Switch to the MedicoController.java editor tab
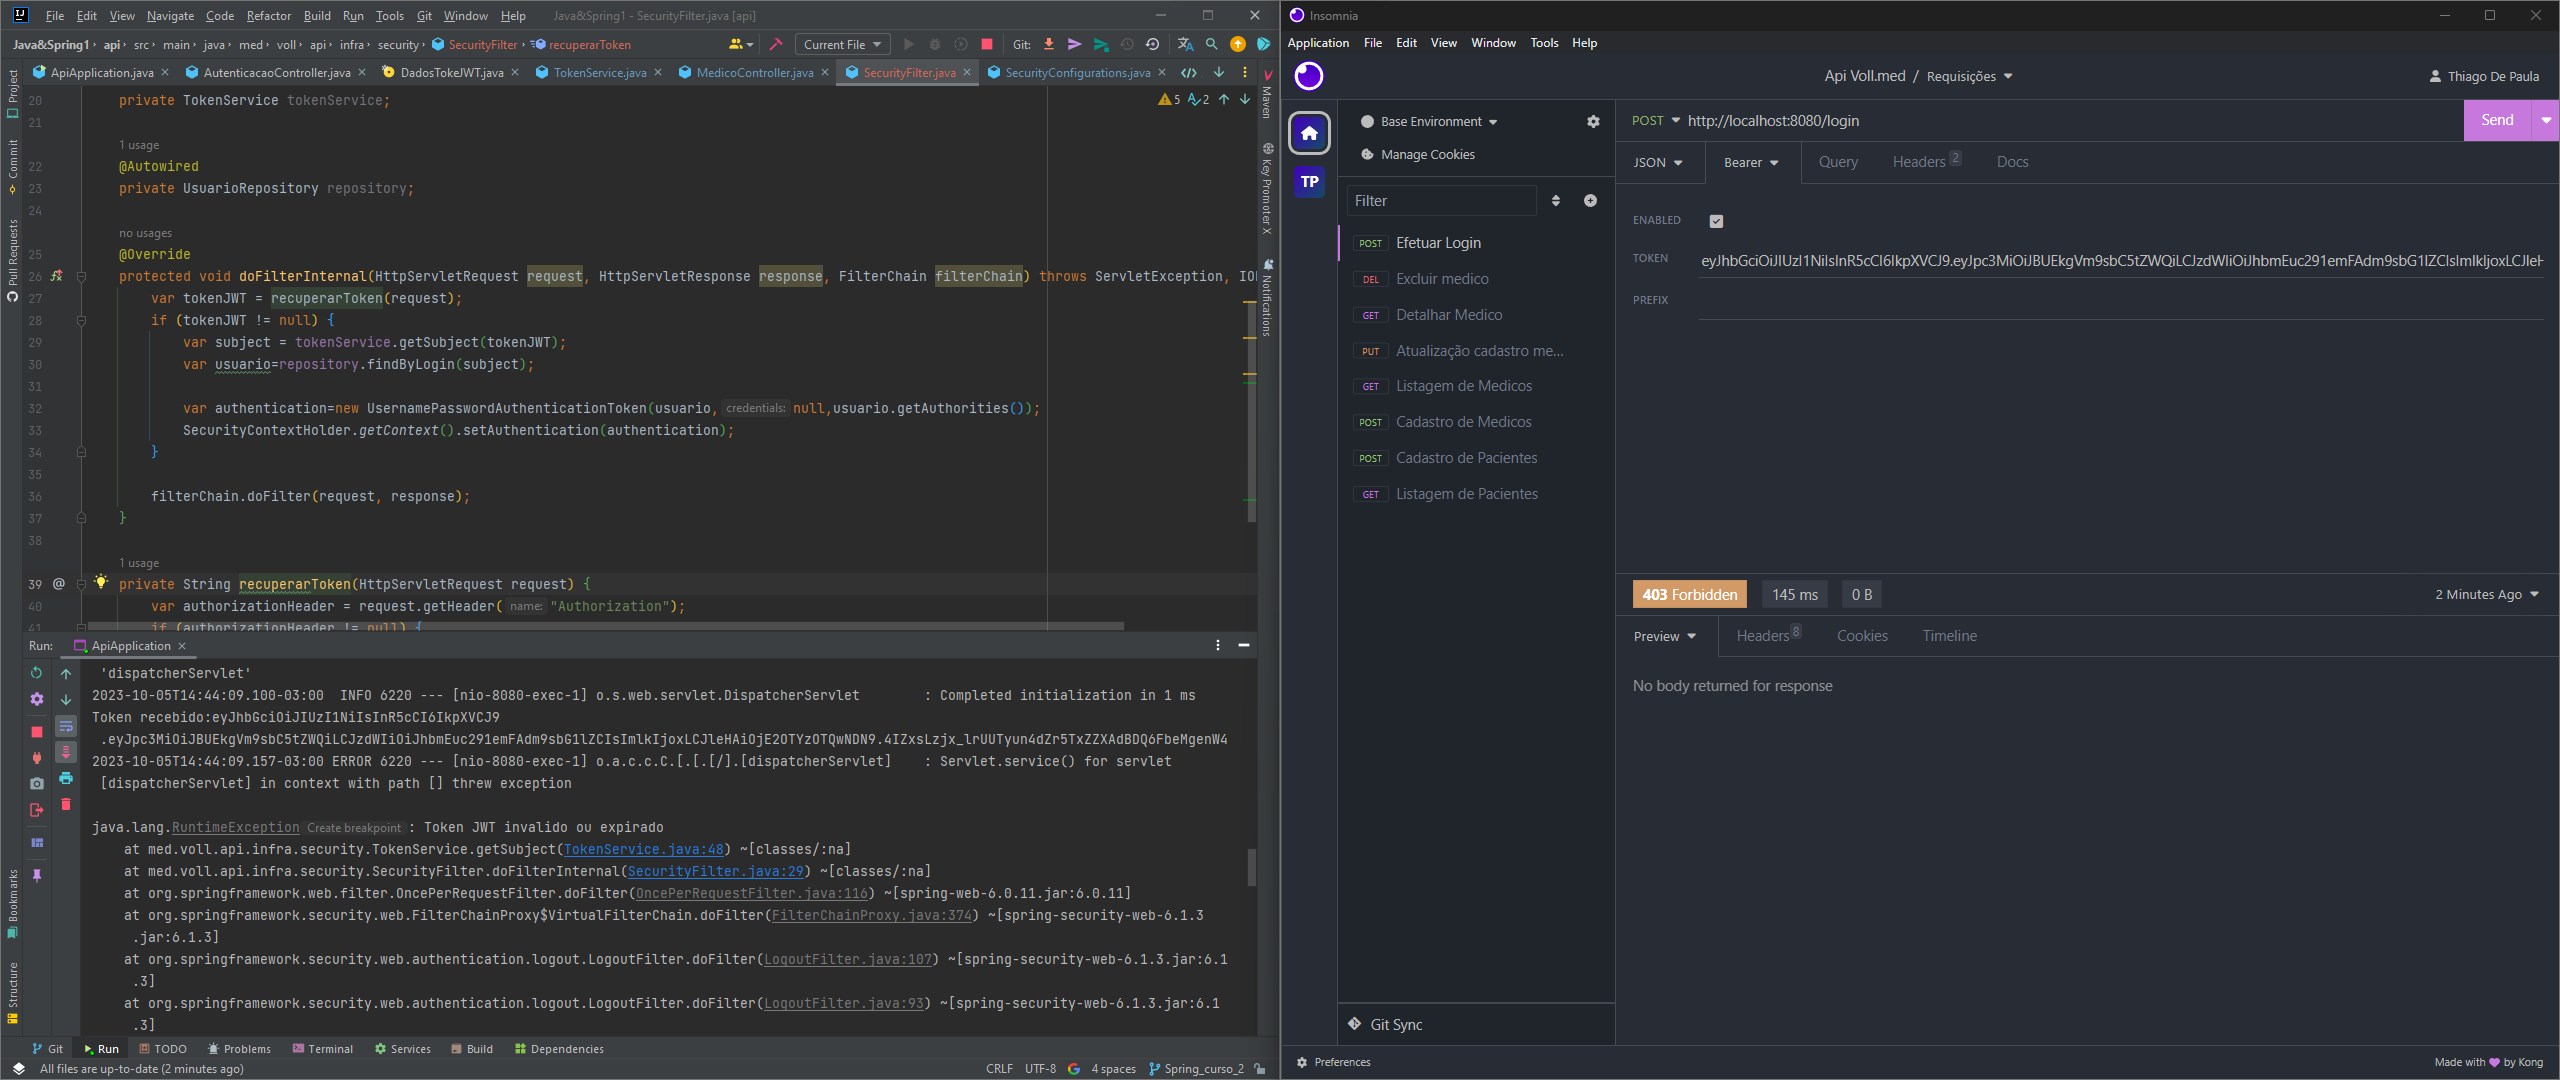The height and width of the screenshot is (1080, 2560). (754, 72)
